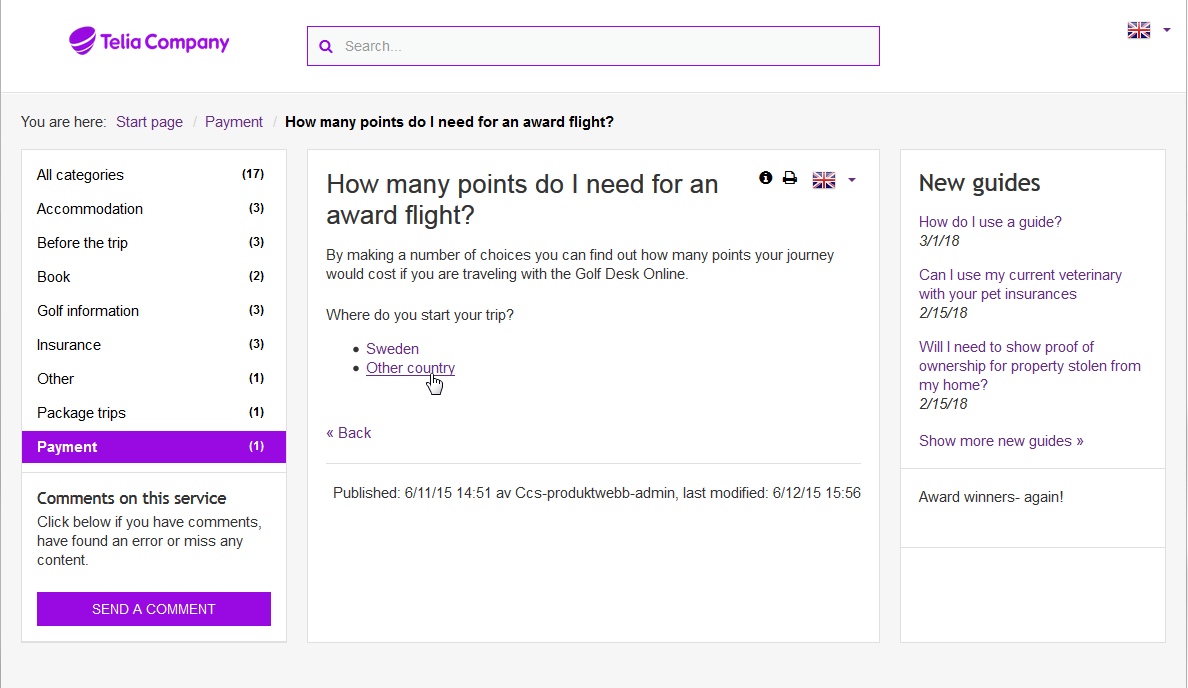Select the All categories menu item
Screen dimensions: 1188x688
point(81,175)
